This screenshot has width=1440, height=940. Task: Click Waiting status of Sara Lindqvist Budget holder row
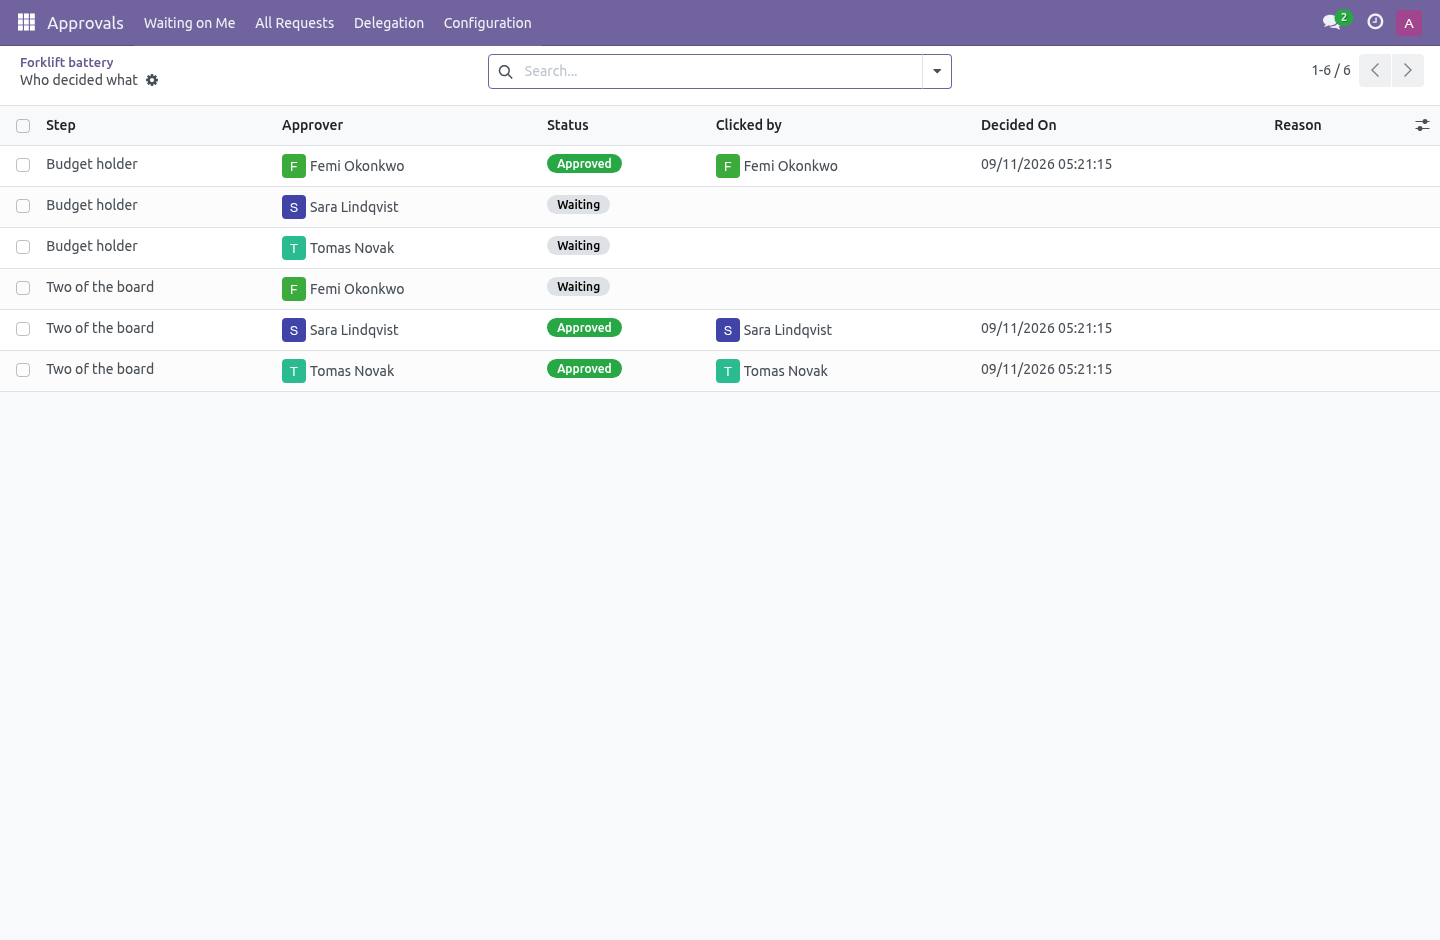(579, 205)
